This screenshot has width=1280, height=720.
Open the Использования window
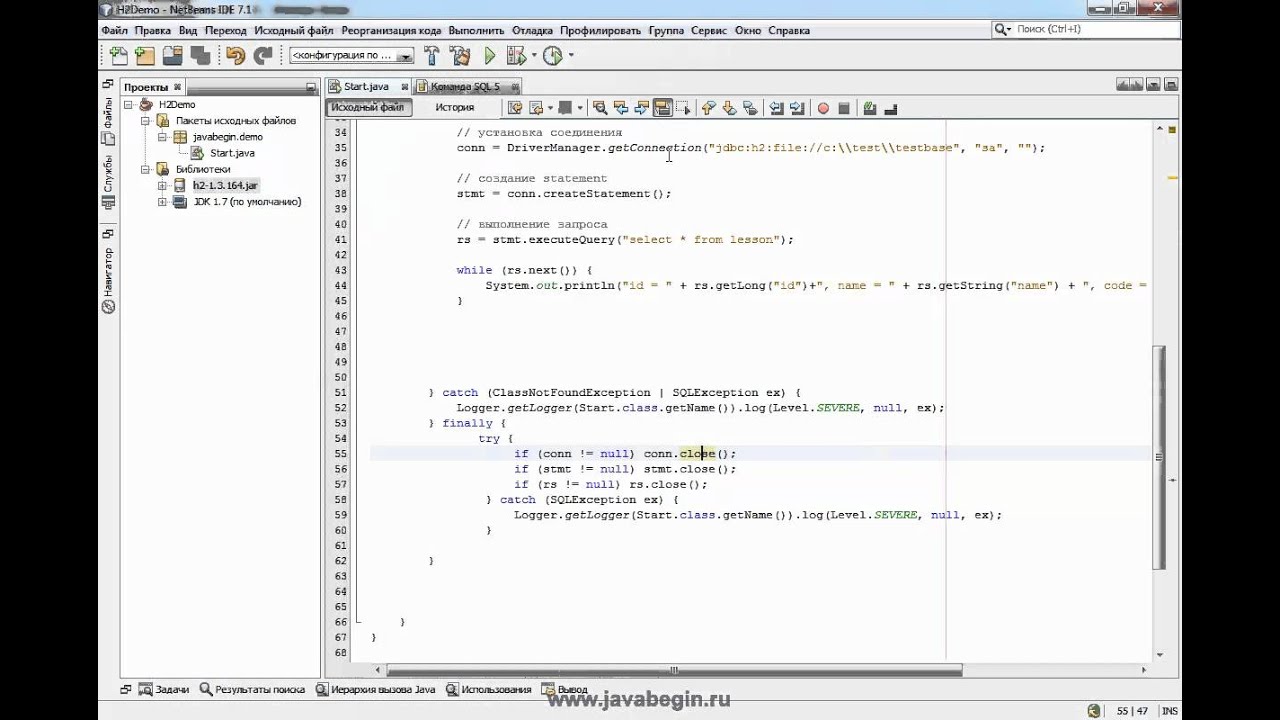point(489,689)
